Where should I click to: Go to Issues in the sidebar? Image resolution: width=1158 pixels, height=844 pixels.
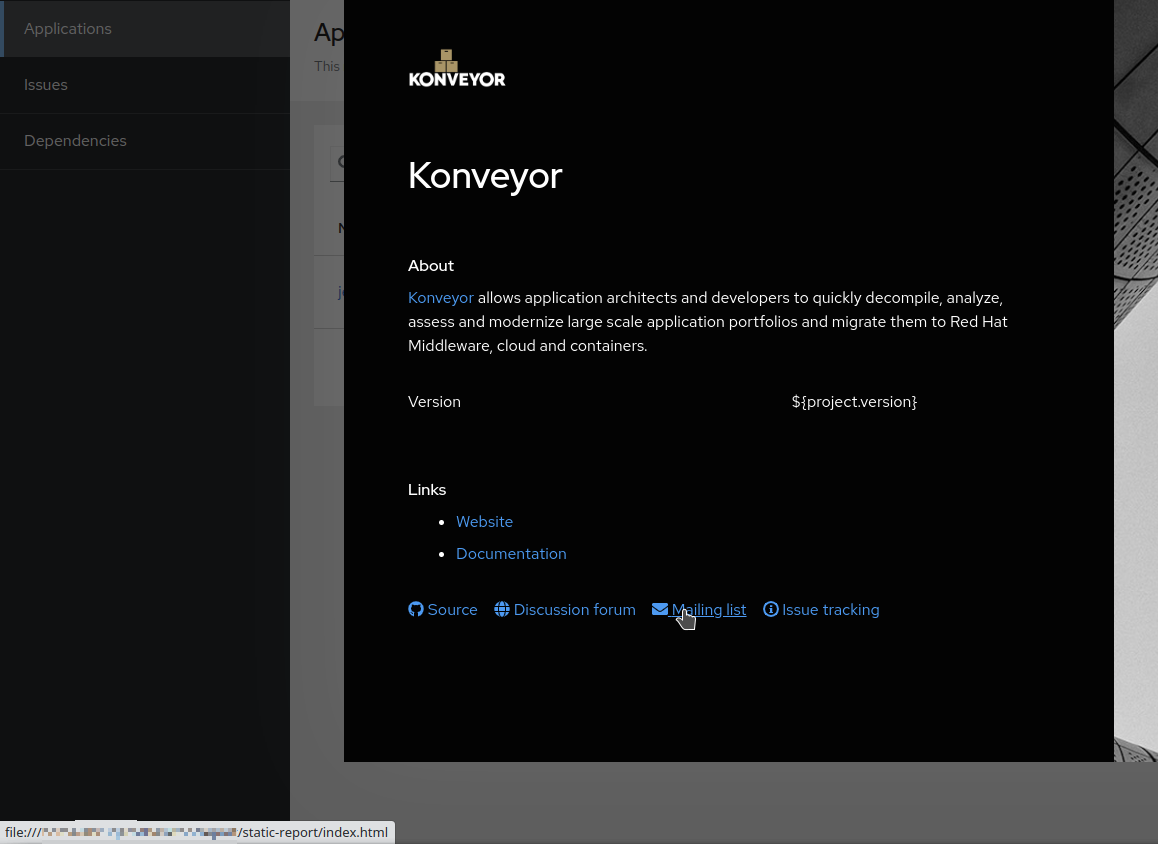pyautogui.click(x=145, y=85)
